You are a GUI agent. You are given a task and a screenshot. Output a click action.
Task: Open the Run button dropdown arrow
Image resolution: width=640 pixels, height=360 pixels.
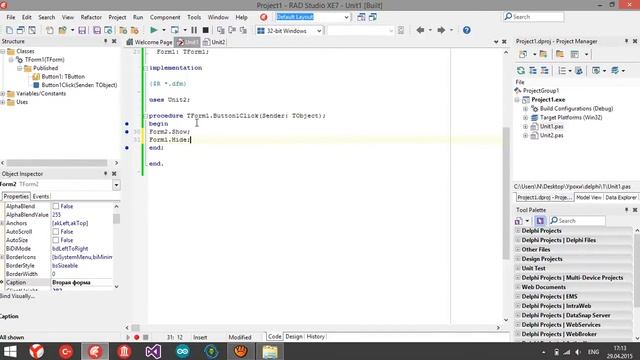click(x=164, y=30)
